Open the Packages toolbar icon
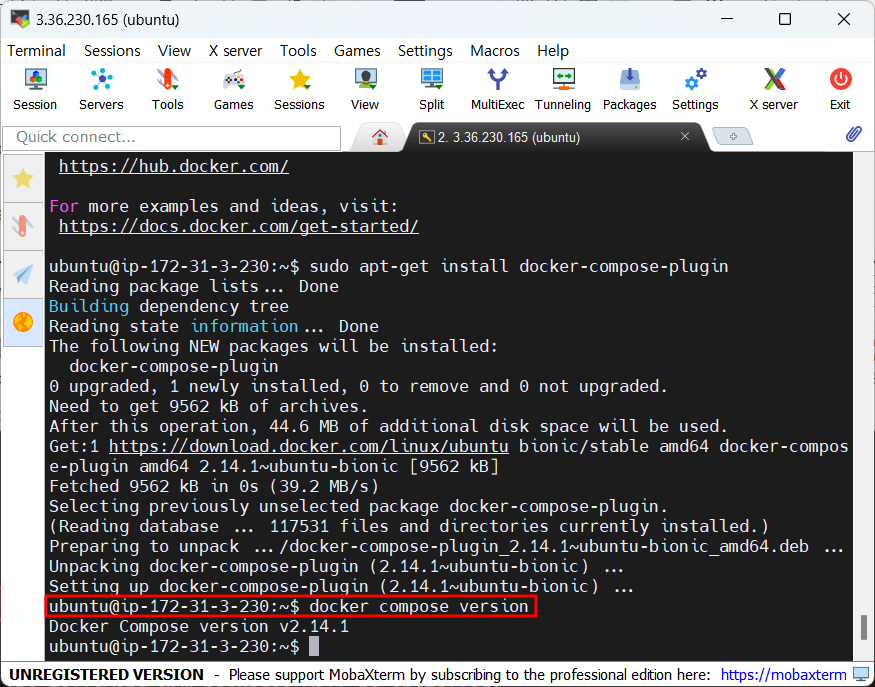Viewport: 875px width, 687px height. [x=629, y=89]
